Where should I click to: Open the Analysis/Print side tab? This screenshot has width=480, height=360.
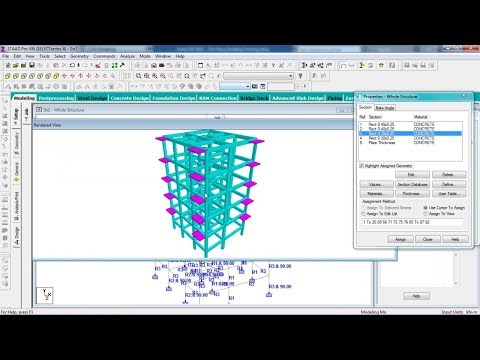pyautogui.click(x=17, y=206)
